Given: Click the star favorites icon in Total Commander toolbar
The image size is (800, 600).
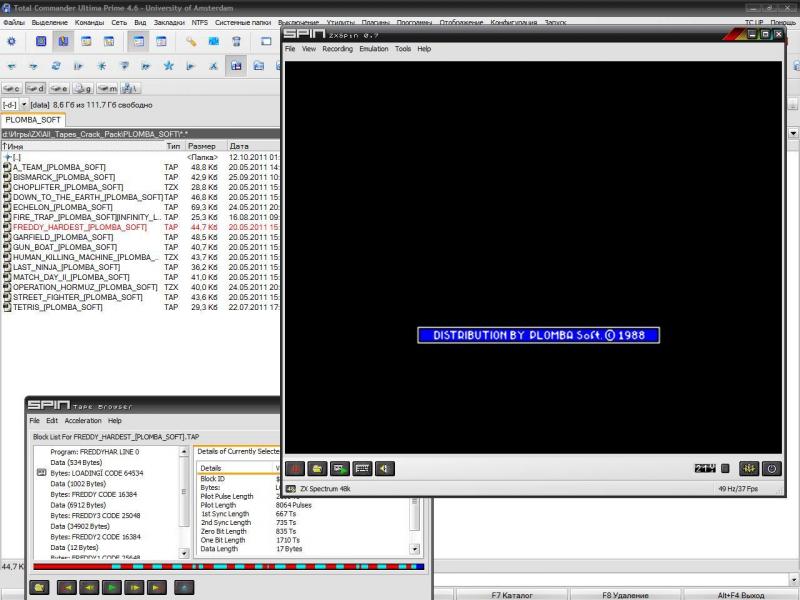Looking at the screenshot, I should pyautogui.click(x=168, y=66).
